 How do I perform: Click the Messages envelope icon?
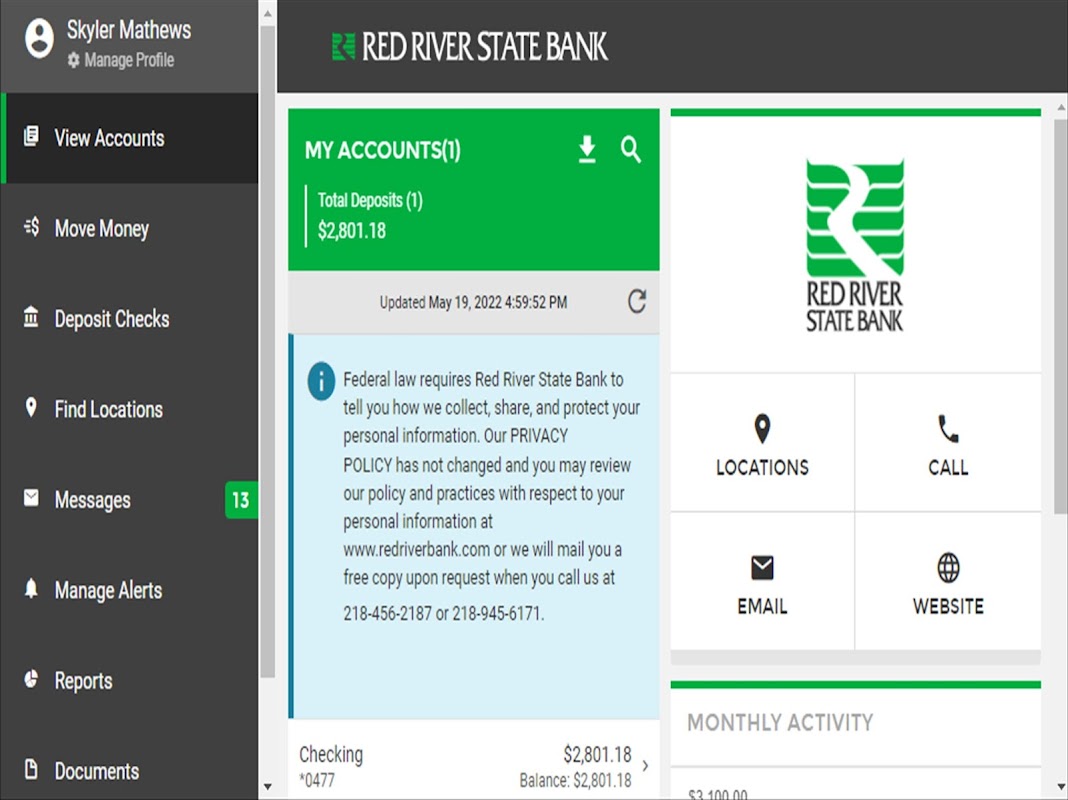31,497
